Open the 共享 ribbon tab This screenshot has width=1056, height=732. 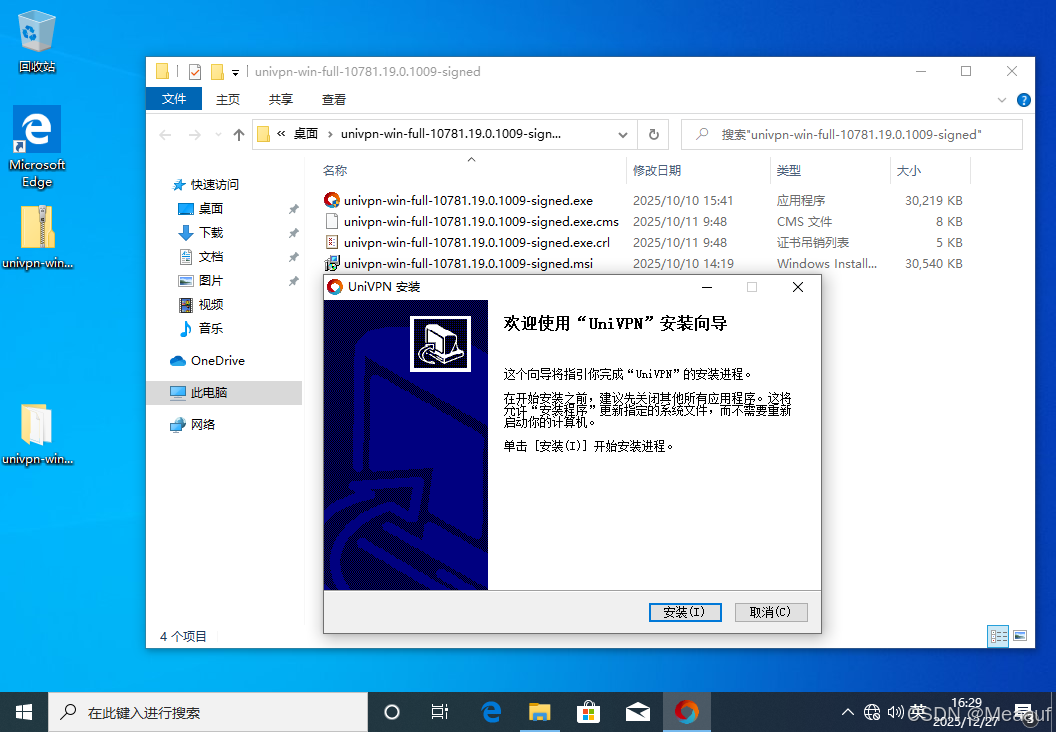click(x=281, y=99)
